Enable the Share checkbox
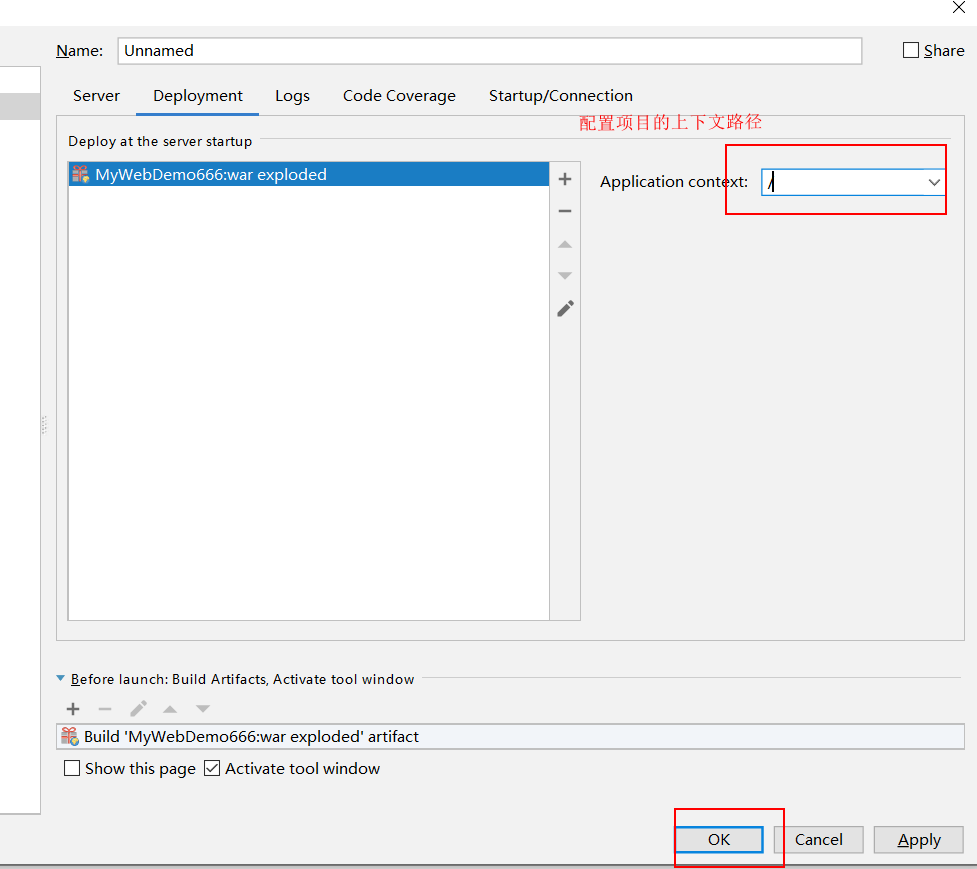Image resolution: width=977 pixels, height=869 pixels. pos(910,50)
